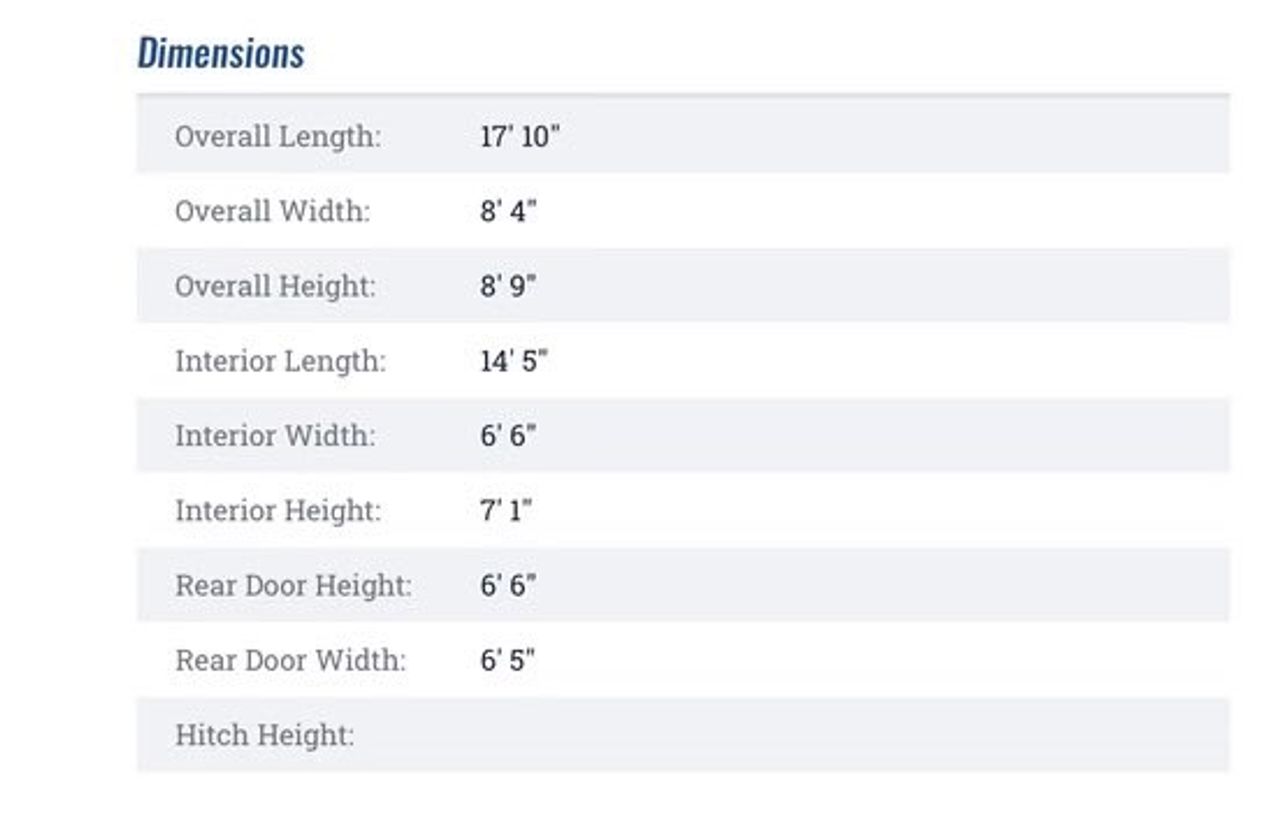Select the Rear Door Width label

[290, 661]
